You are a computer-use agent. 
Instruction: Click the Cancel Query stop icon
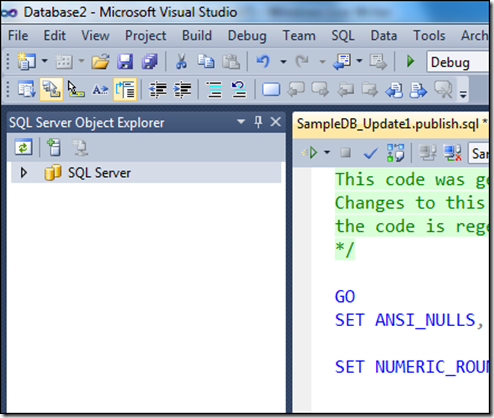346,153
